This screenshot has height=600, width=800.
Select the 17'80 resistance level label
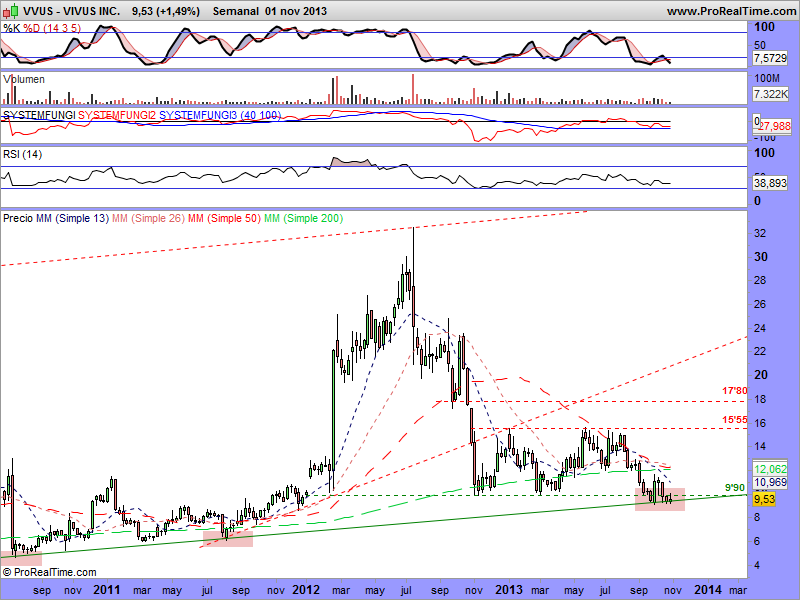(x=735, y=391)
